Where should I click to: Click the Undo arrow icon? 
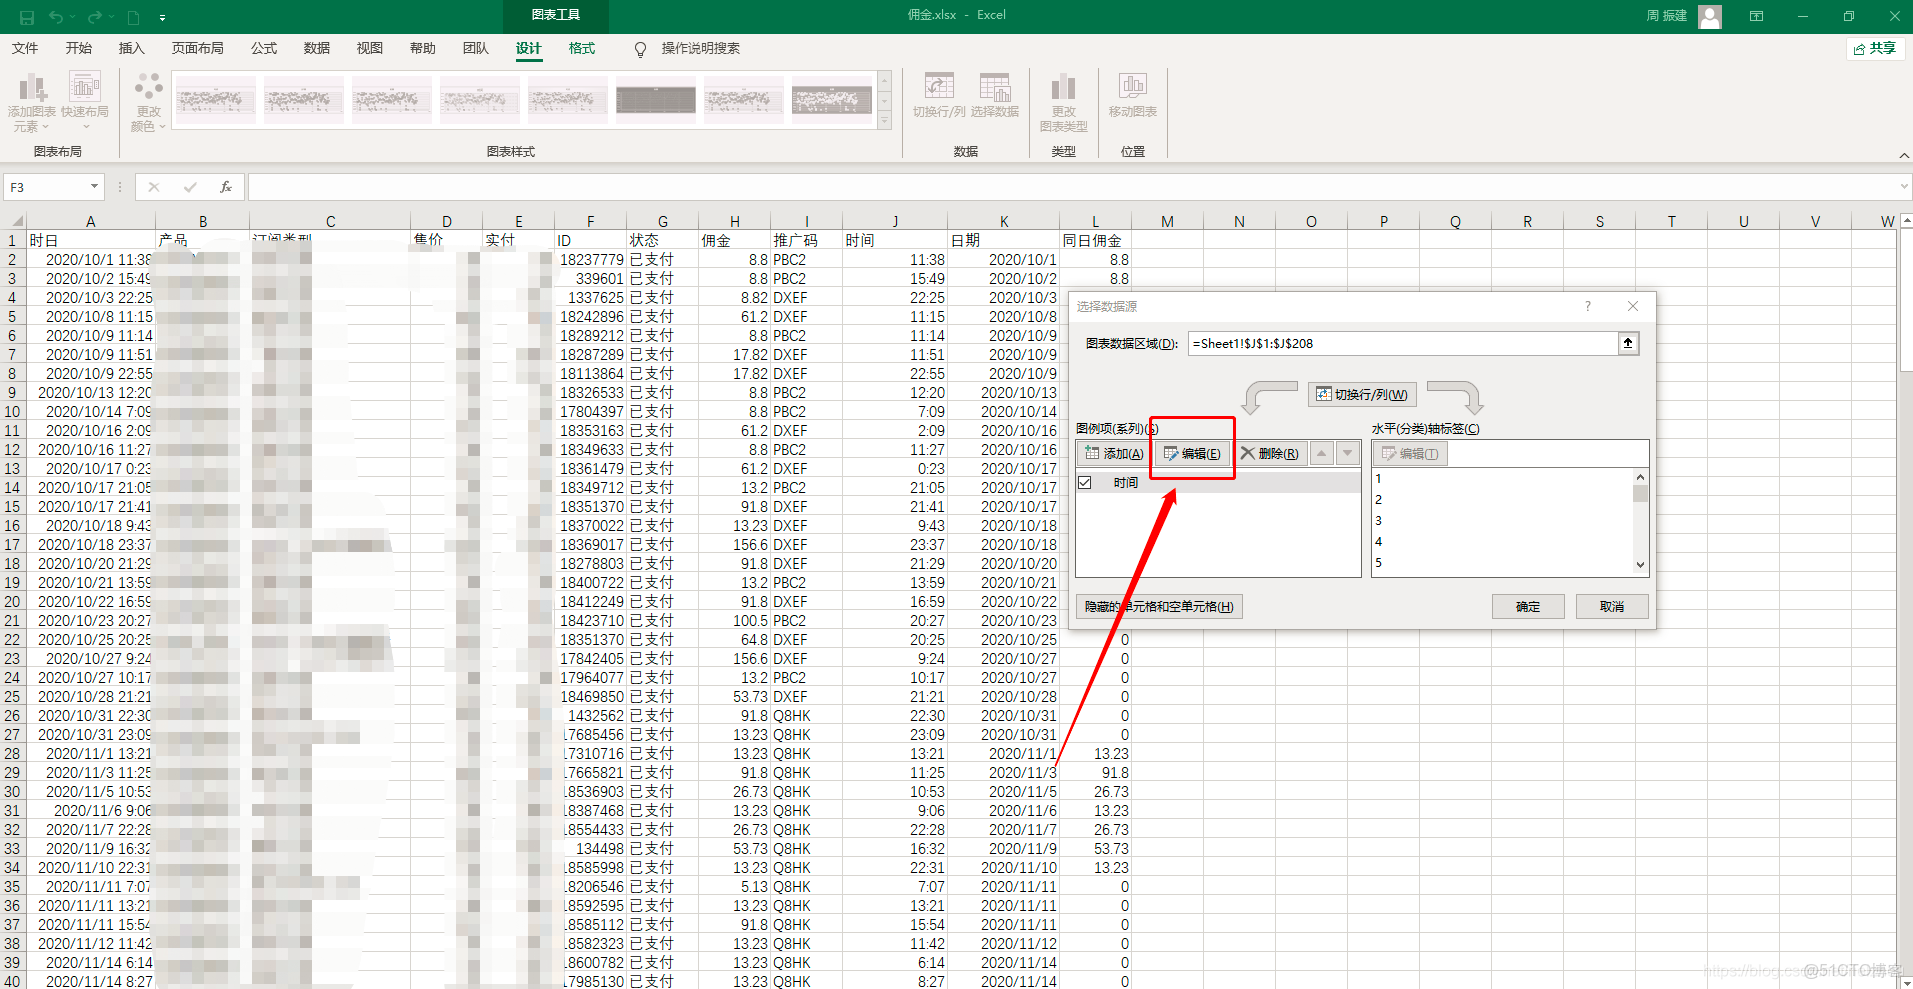click(x=57, y=17)
